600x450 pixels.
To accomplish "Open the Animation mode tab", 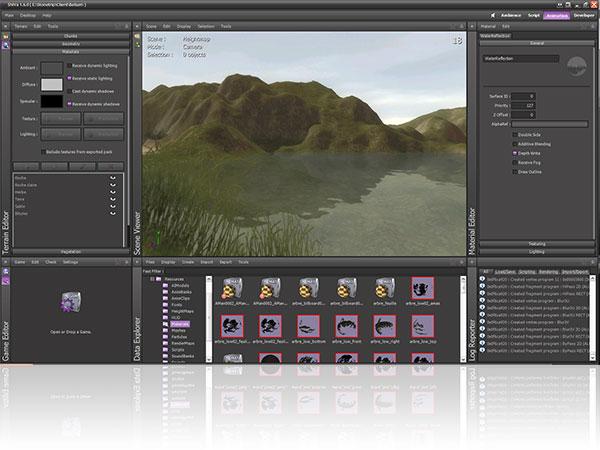I will tap(557, 16).
